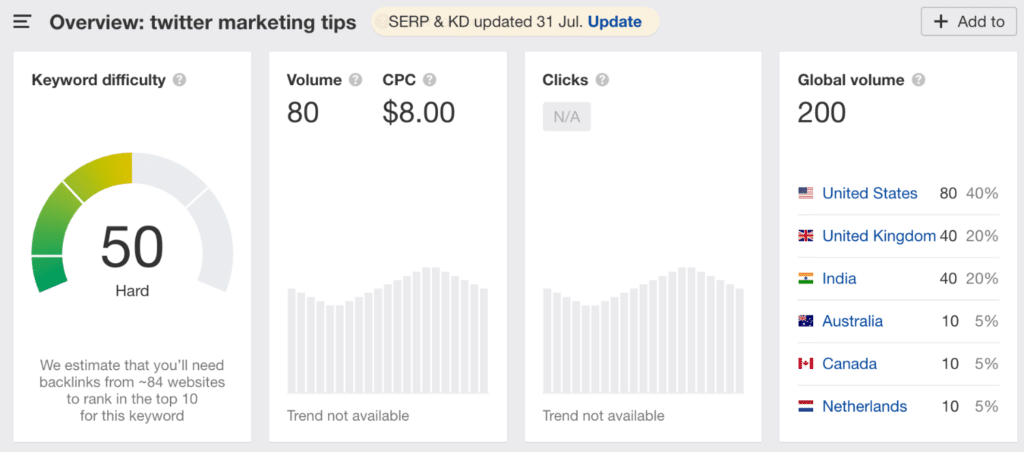The image size is (1024, 452).
Task: Click CPC help question mark icon
Action: click(x=429, y=80)
